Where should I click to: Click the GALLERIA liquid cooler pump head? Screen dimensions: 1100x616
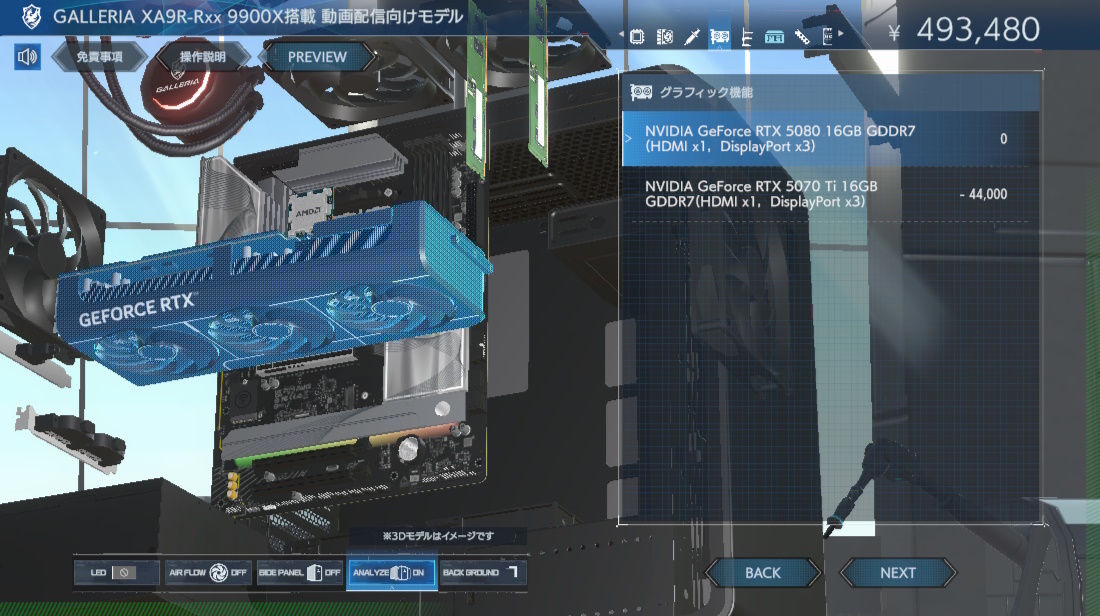[x=177, y=88]
